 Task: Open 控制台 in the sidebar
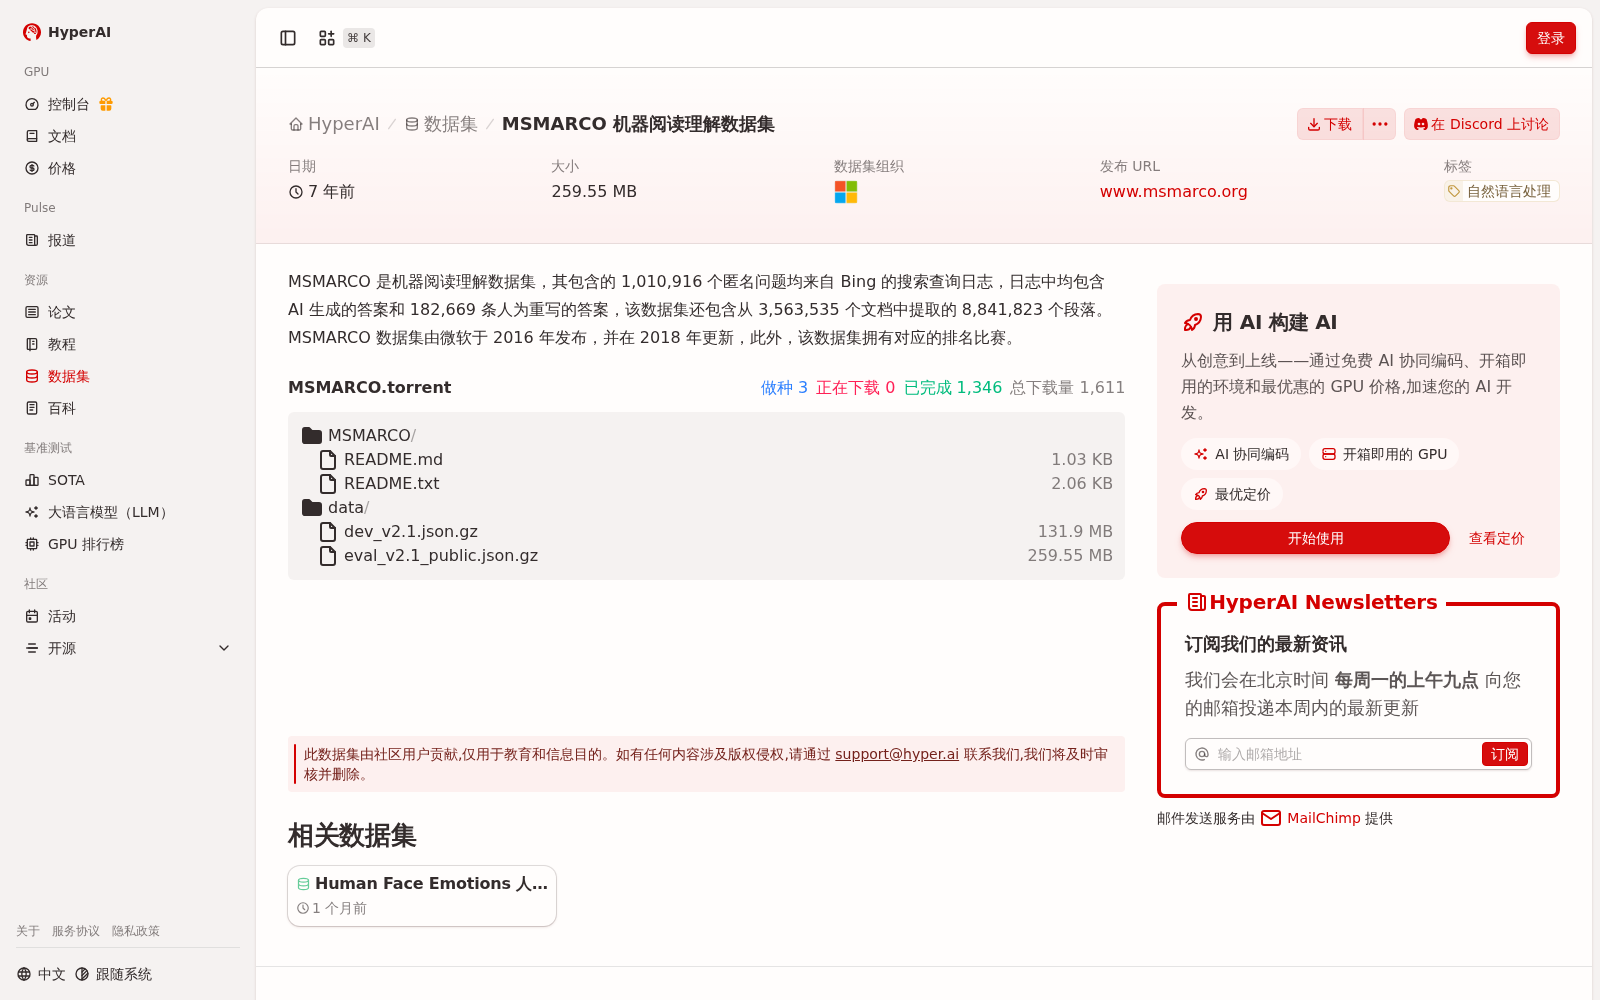coord(69,104)
